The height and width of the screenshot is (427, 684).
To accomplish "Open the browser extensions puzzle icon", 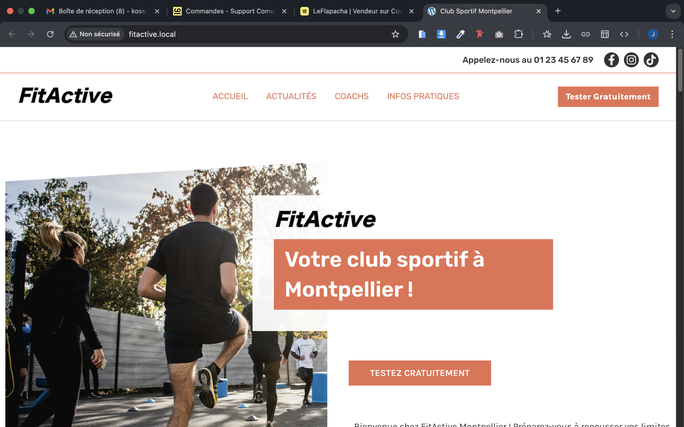I will (x=518, y=34).
